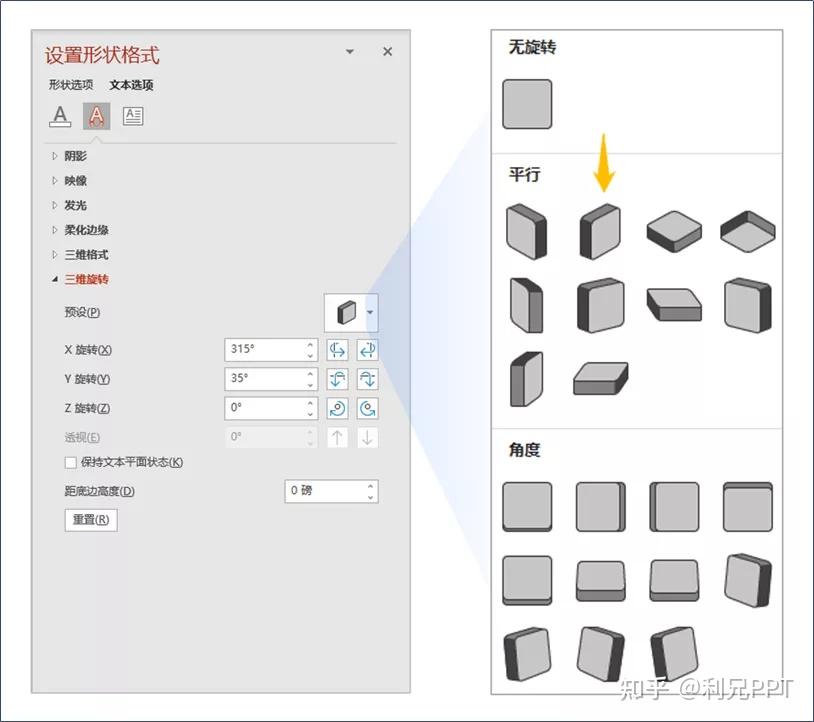Select the Text Fill & Outline icon
This screenshot has width=814, height=722.
pos(60,115)
